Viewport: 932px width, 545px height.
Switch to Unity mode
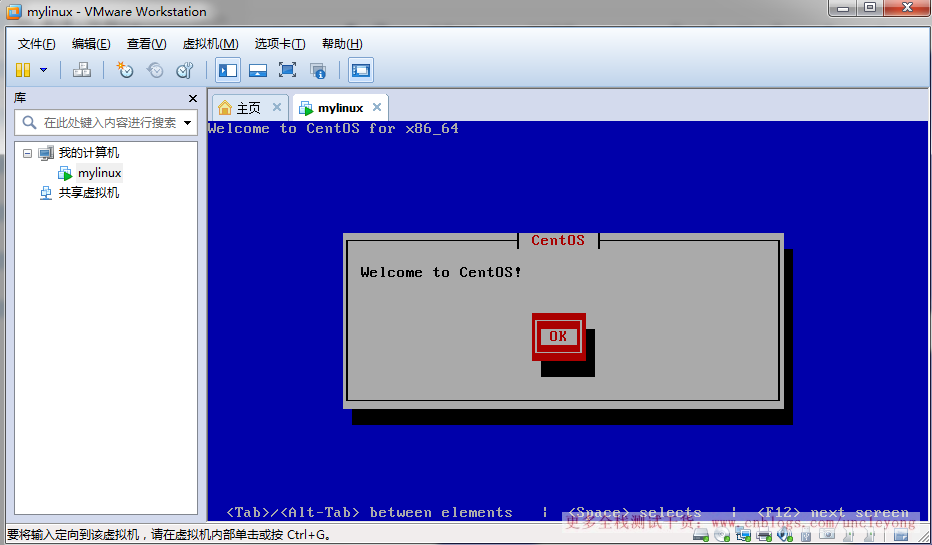pyautogui.click(x=318, y=71)
